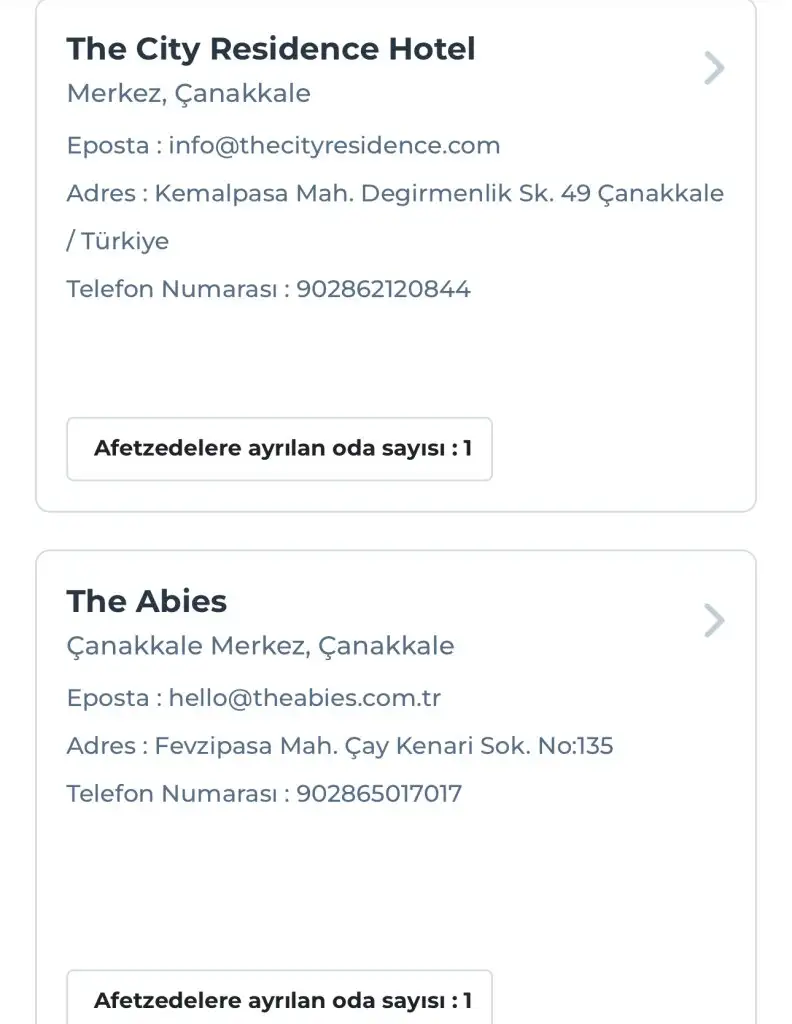Click the 'Merkez, Çanakkale' location under City Residence

[x=188, y=94]
